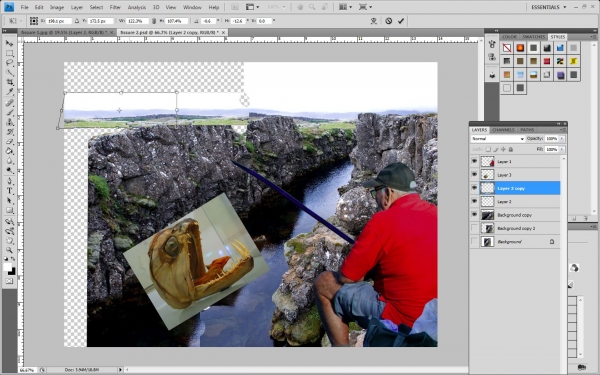Select the Lasso tool
The height and width of the screenshot is (375, 600).
(x=9, y=63)
